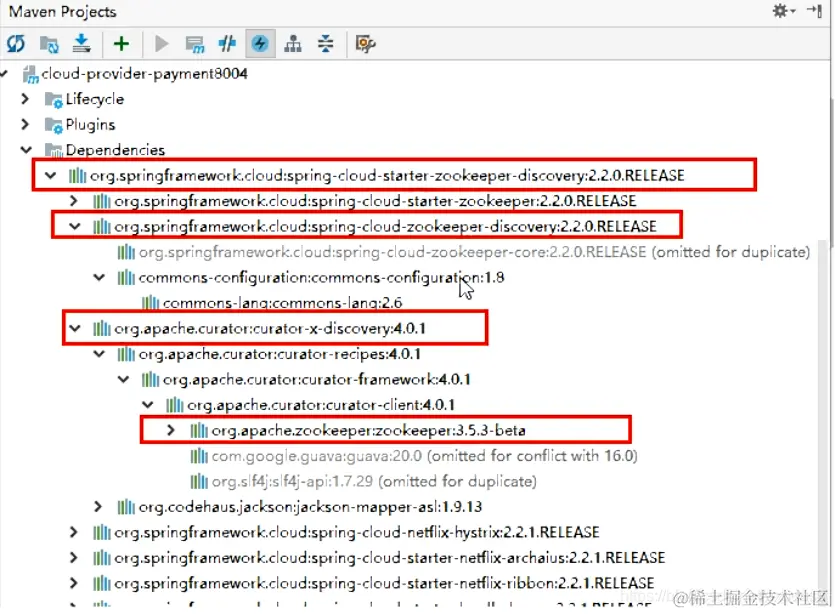This screenshot has width=835, height=614.
Task: Select the Dependencies folder label
Action: pyautogui.click(x=116, y=150)
